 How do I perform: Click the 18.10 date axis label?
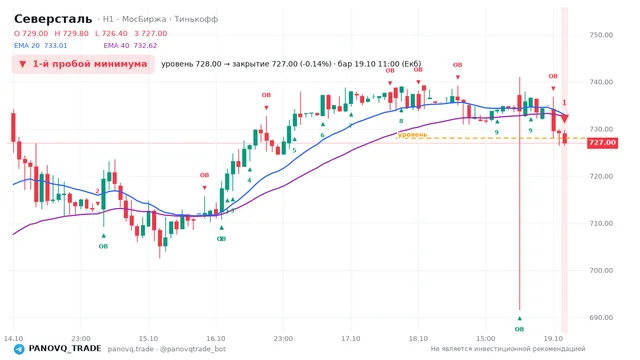[418, 338]
